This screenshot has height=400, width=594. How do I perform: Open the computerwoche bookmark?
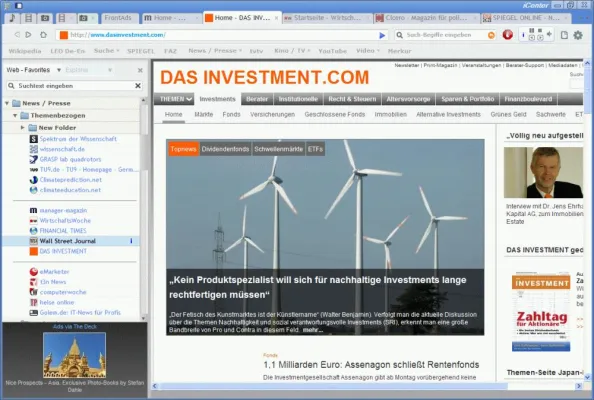(x=63, y=292)
